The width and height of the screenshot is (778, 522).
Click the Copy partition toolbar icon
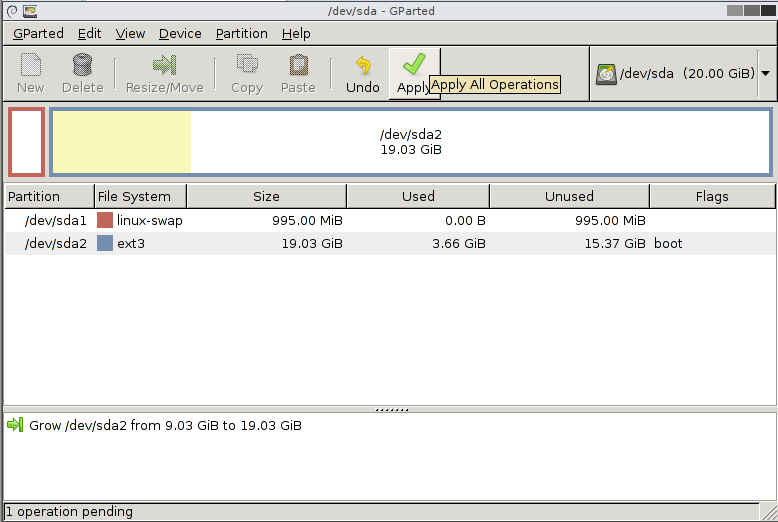click(x=247, y=65)
